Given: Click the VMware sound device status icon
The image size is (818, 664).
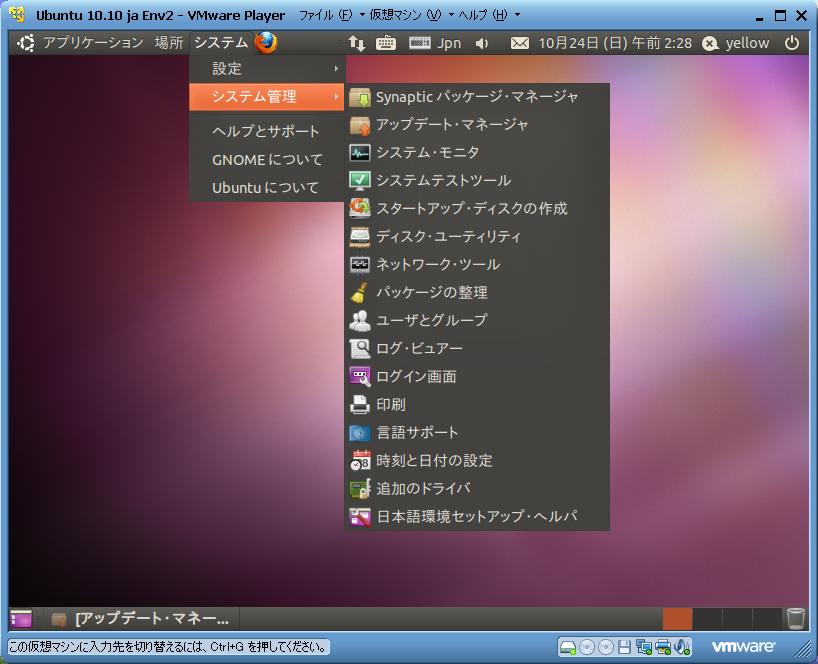Looking at the screenshot, I should 681,647.
